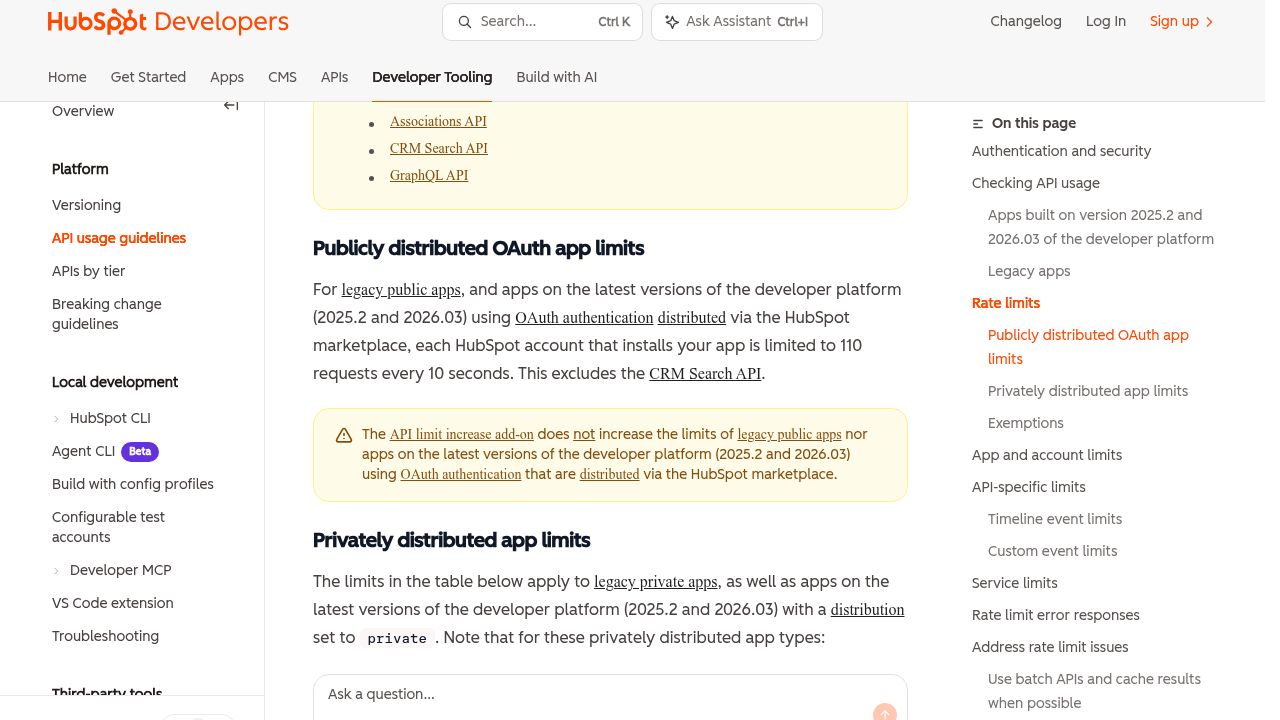Select API usage guidelines in sidebar
The height and width of the screenshot is (720, 1280).
[x=119, y=239]
